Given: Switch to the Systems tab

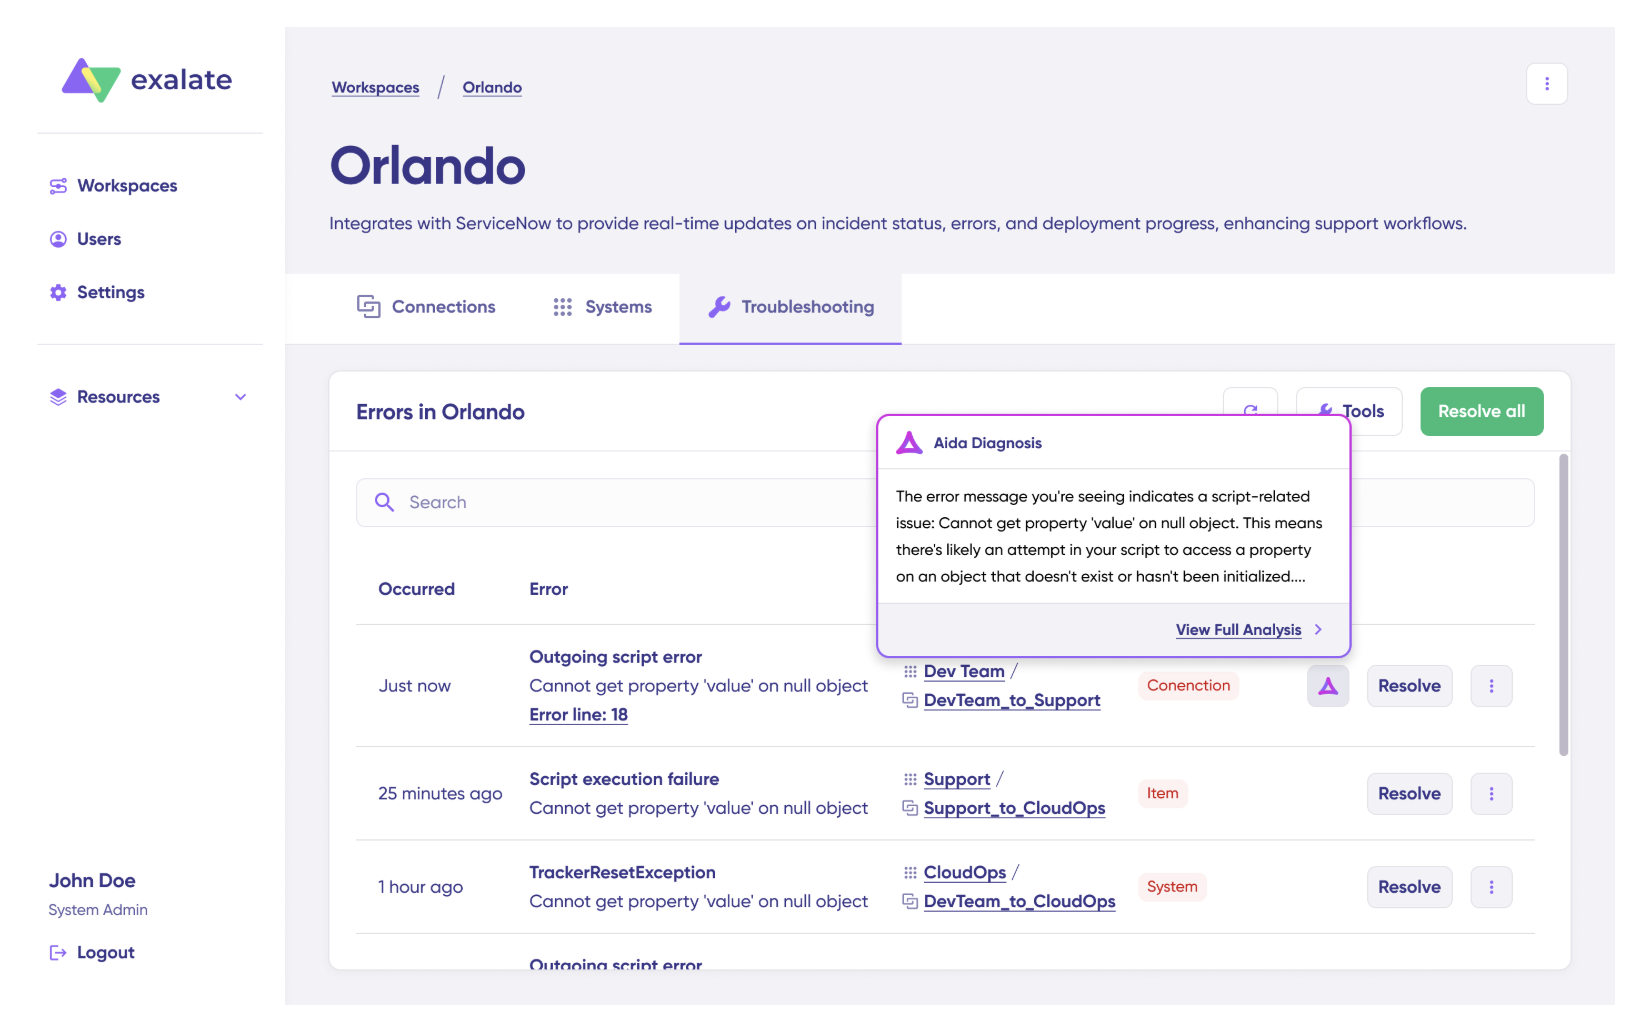Looking at the screenshot, I should [602, 307].
